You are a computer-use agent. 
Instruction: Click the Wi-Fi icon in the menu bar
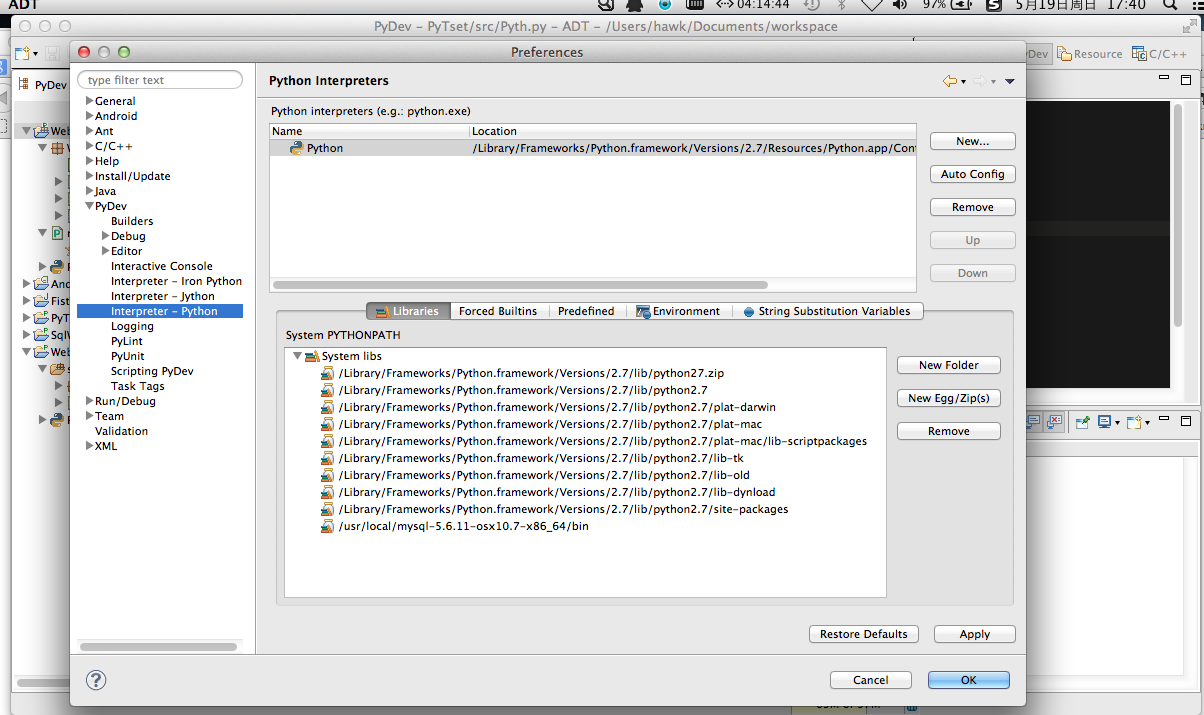pyautogui.click(x=871, y=5)
